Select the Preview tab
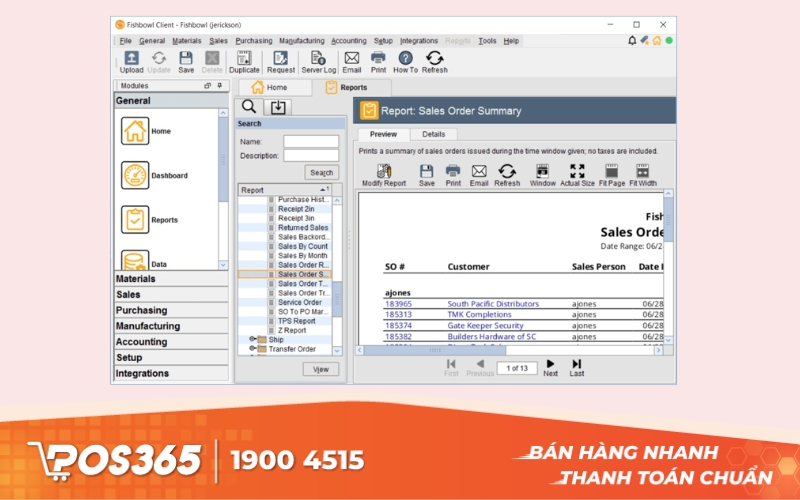The image size is (800, 500). (x=383, y=134)
